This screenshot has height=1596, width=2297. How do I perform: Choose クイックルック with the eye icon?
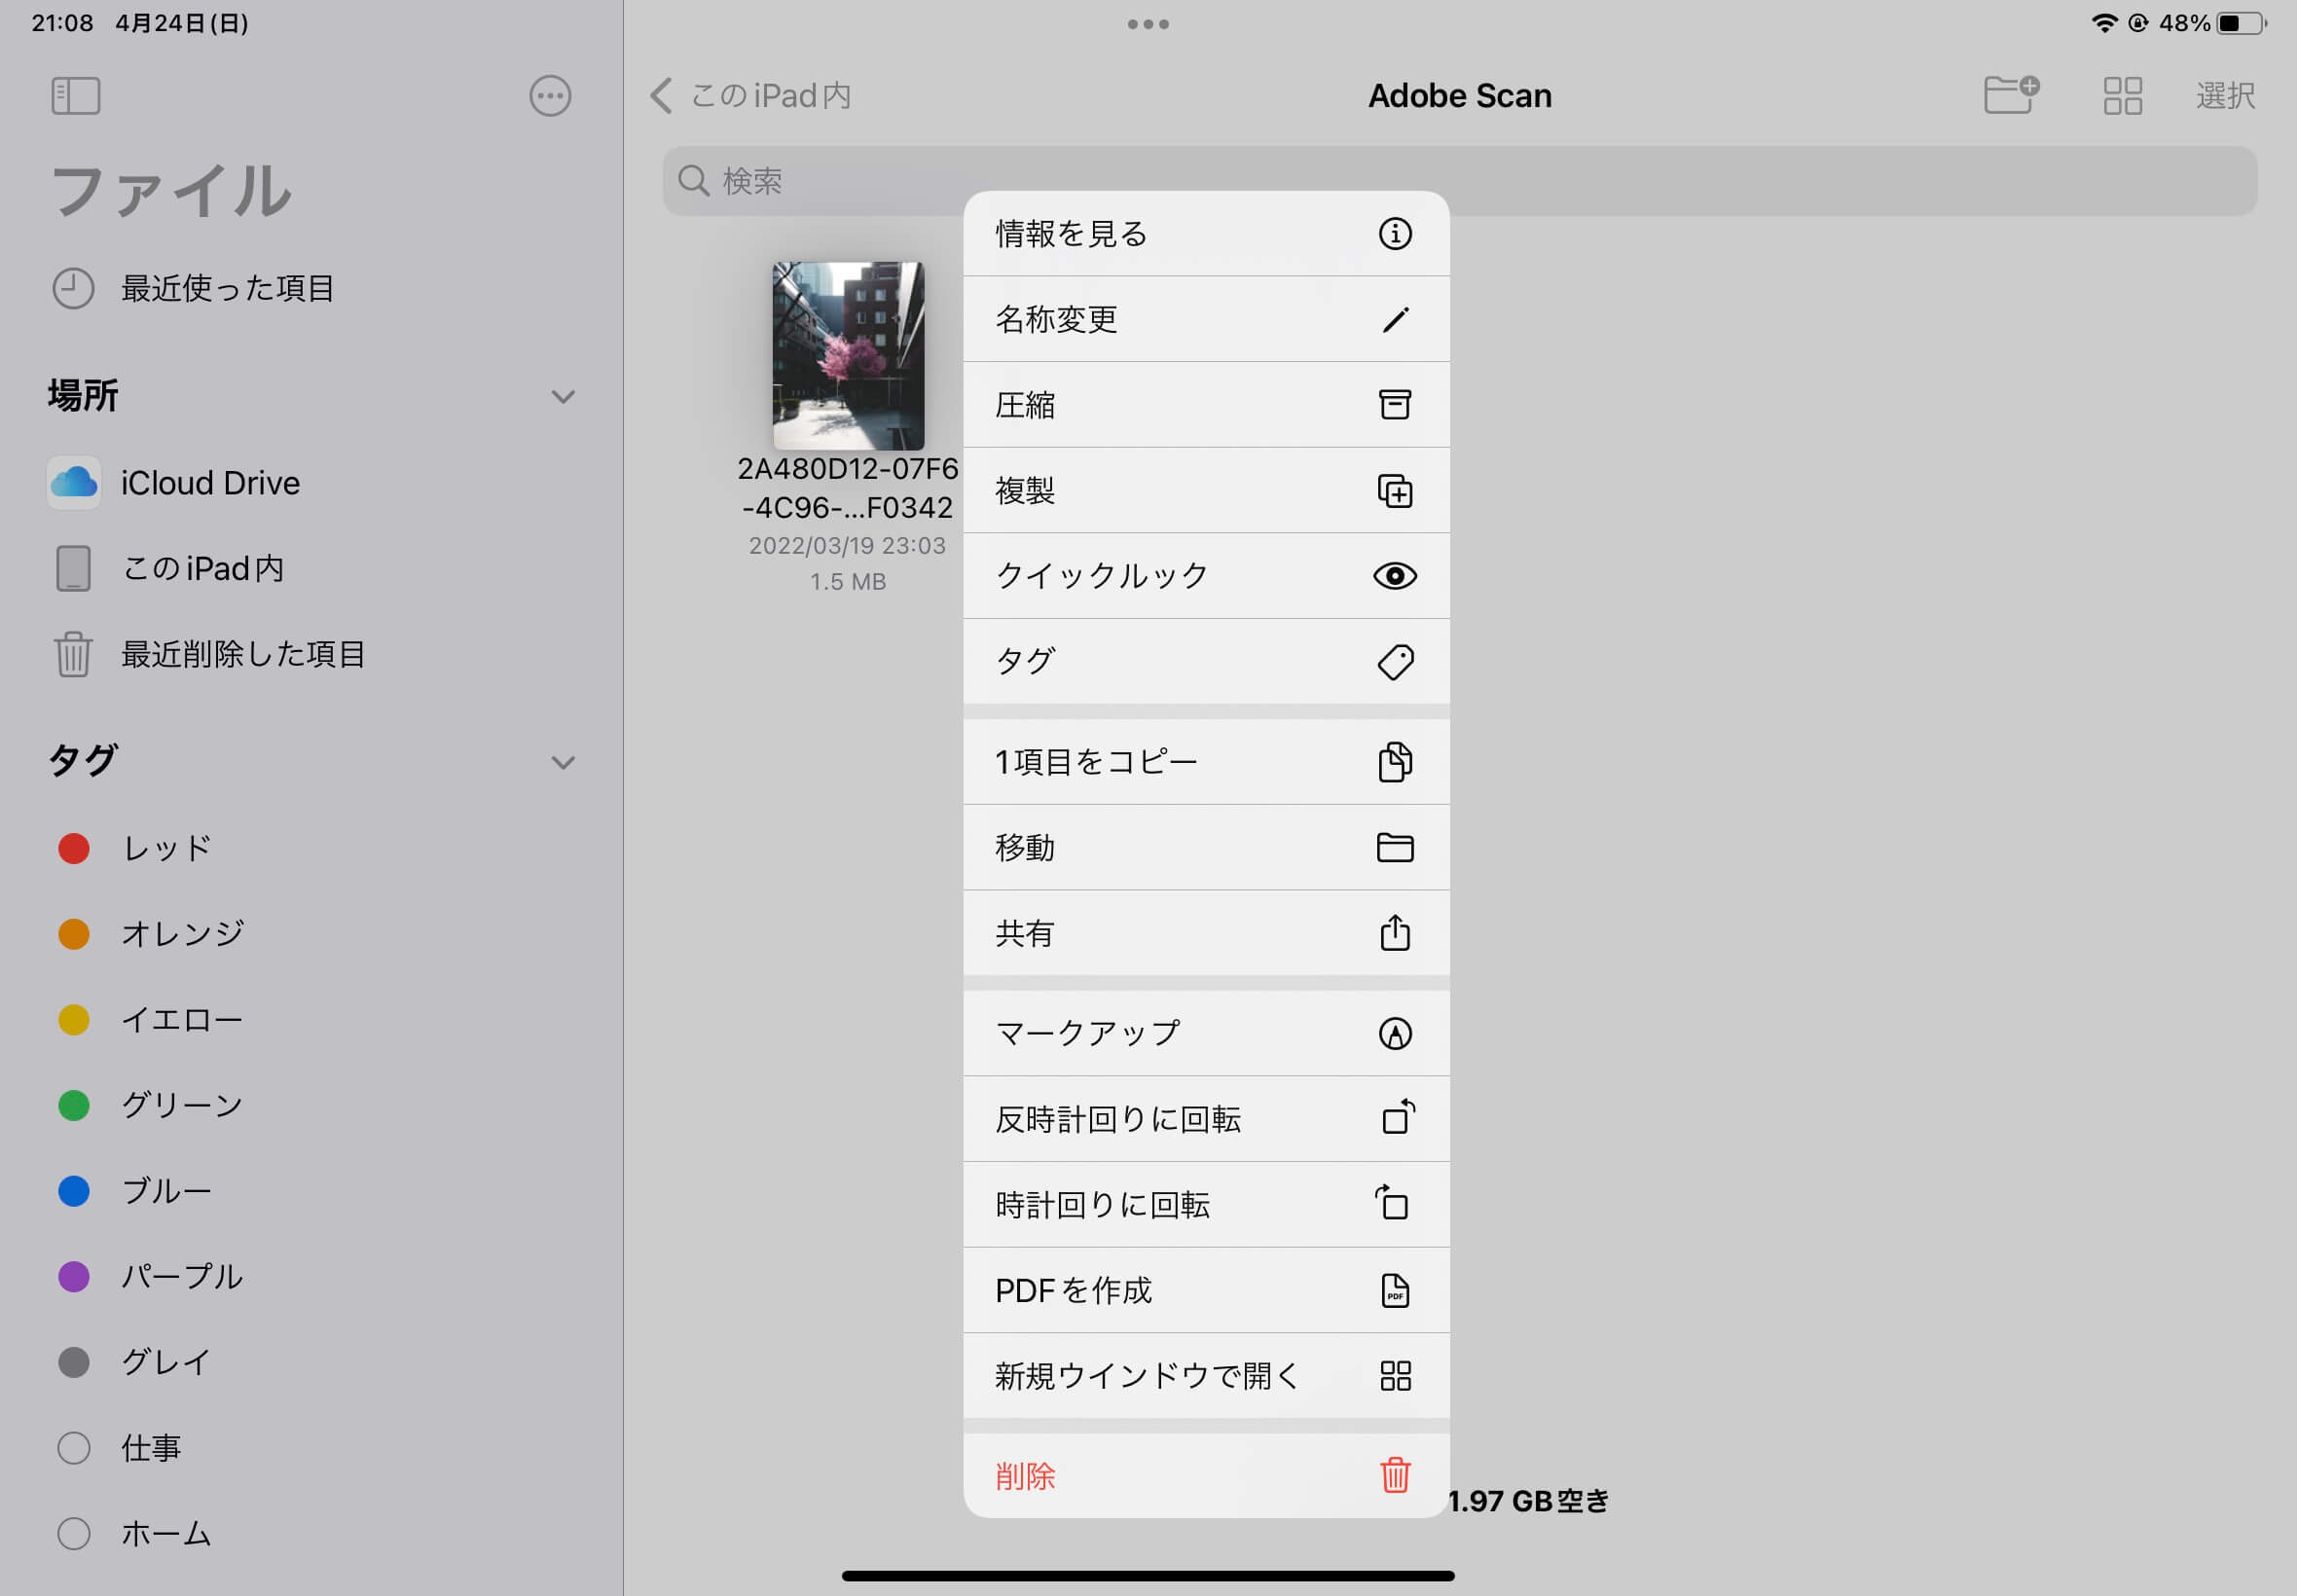click(x=1206, y=576)
